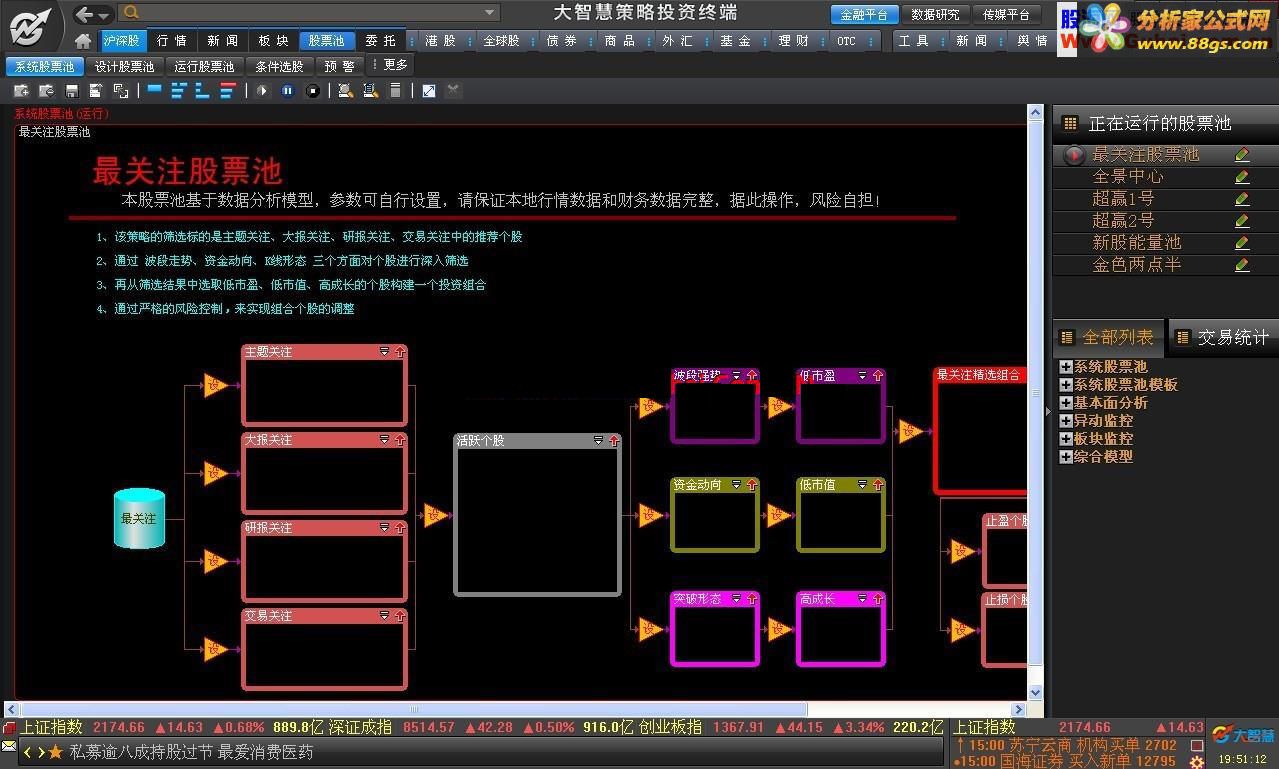The height and width of the screenshot is (769, 1279).
Task: Click the back arrow navigation button
Action: [85, 14]
